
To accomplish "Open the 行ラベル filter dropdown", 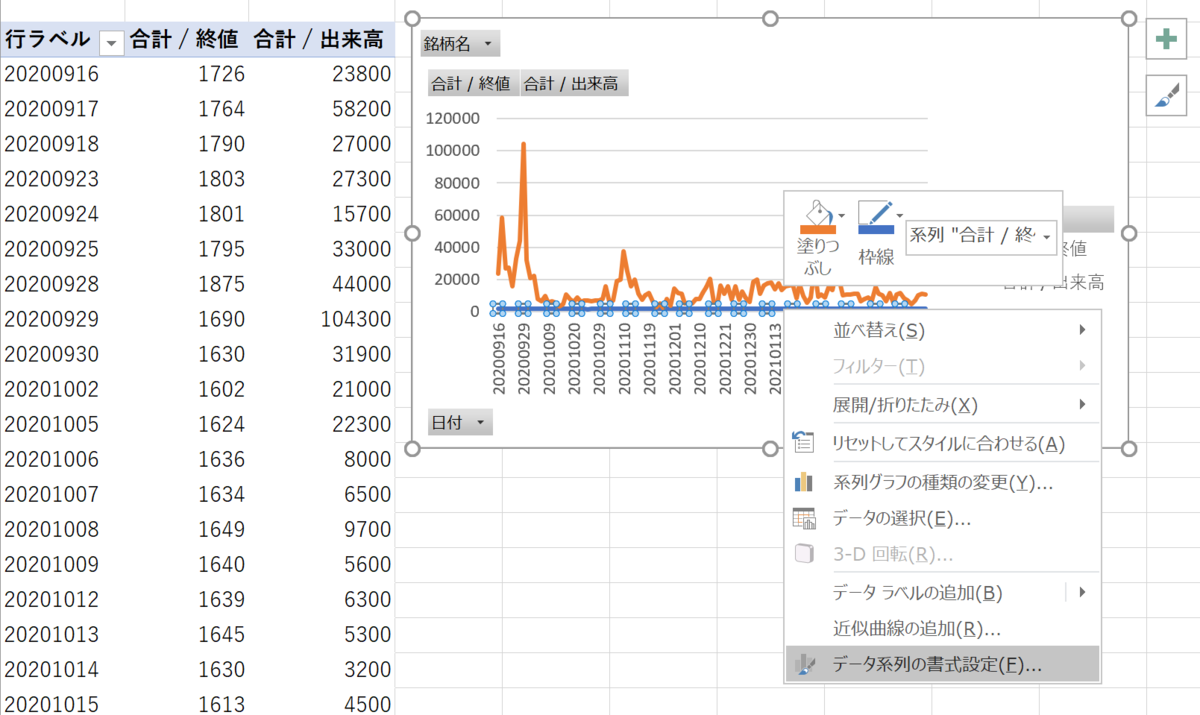I will tap(112, 41).
